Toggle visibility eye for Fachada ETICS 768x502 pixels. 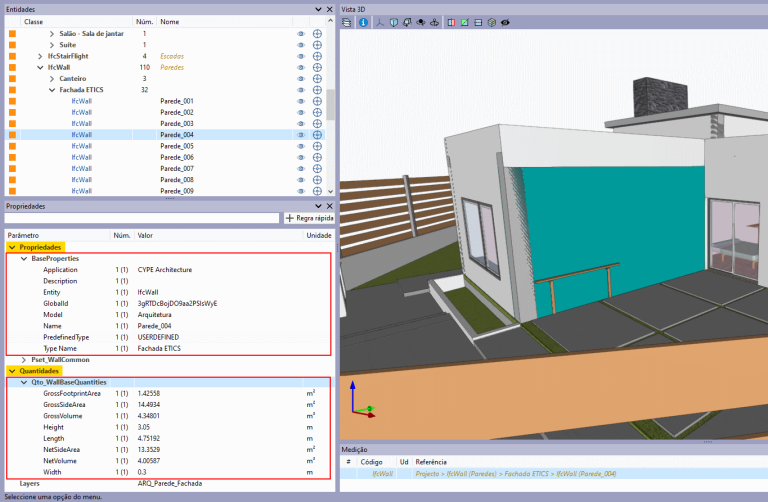pyautogui.click(x=301, y=90)
